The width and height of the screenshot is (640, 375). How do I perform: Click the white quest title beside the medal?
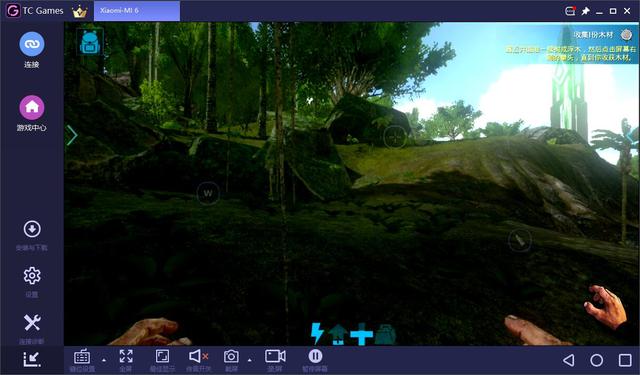point(593,35)
